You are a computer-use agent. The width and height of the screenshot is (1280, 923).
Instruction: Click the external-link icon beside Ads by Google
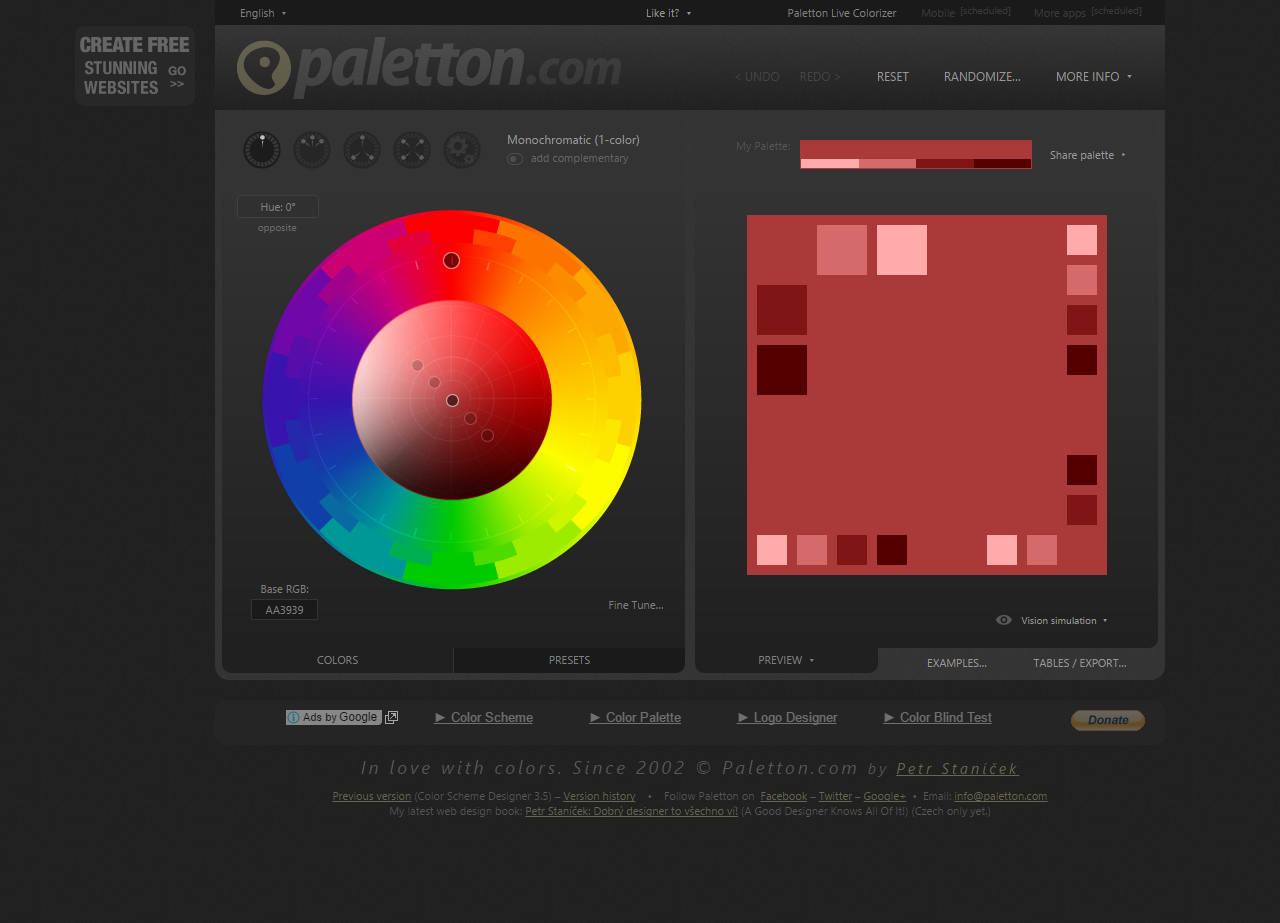(390, 717)
